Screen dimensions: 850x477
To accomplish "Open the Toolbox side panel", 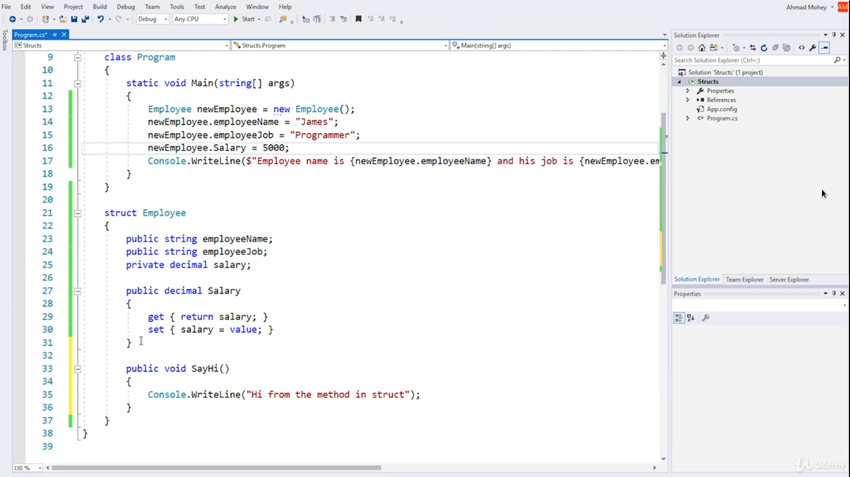I will click(x=5, y=41).
